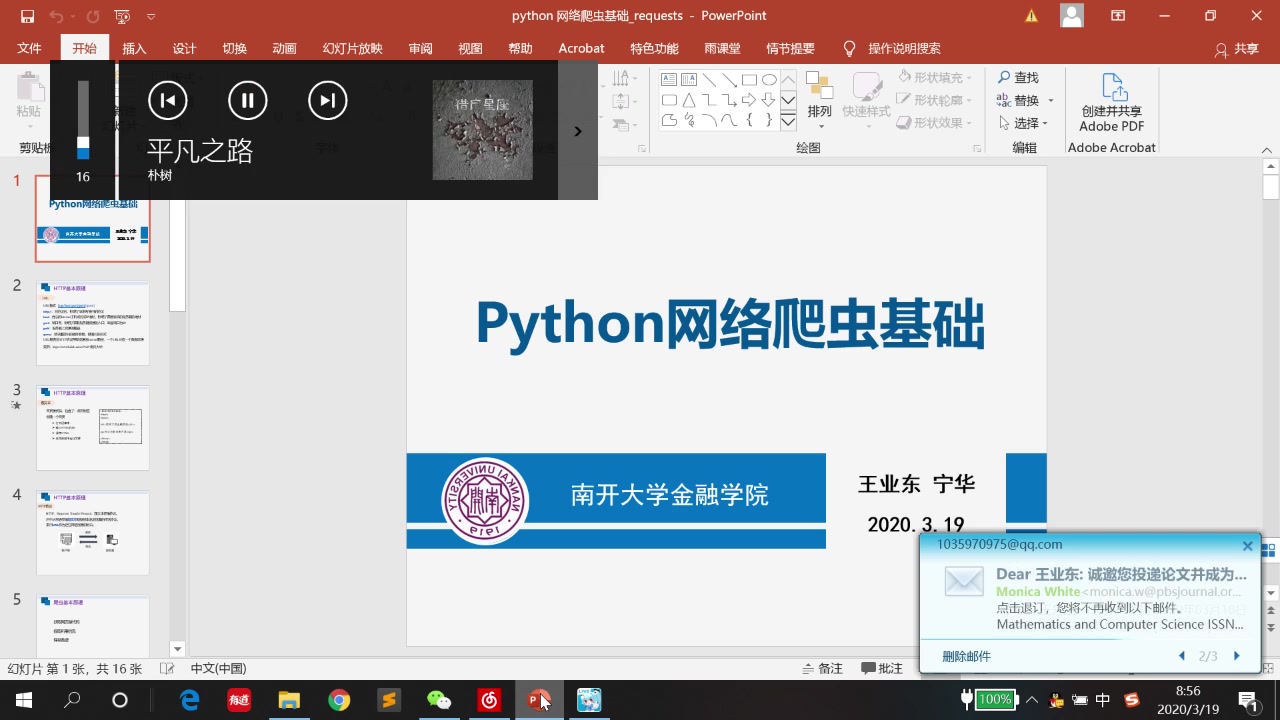Click the Arrange (排列) icon
Image resolution: width=1280 pixels, height=720 pixels.
pyautogui.click(x=819, y=100)
